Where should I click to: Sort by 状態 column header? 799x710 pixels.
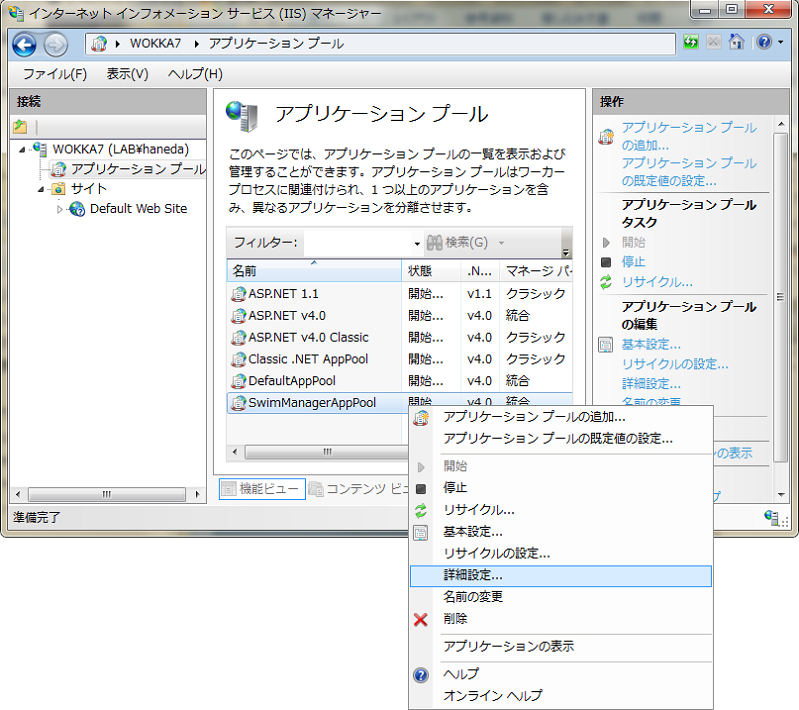431,271
